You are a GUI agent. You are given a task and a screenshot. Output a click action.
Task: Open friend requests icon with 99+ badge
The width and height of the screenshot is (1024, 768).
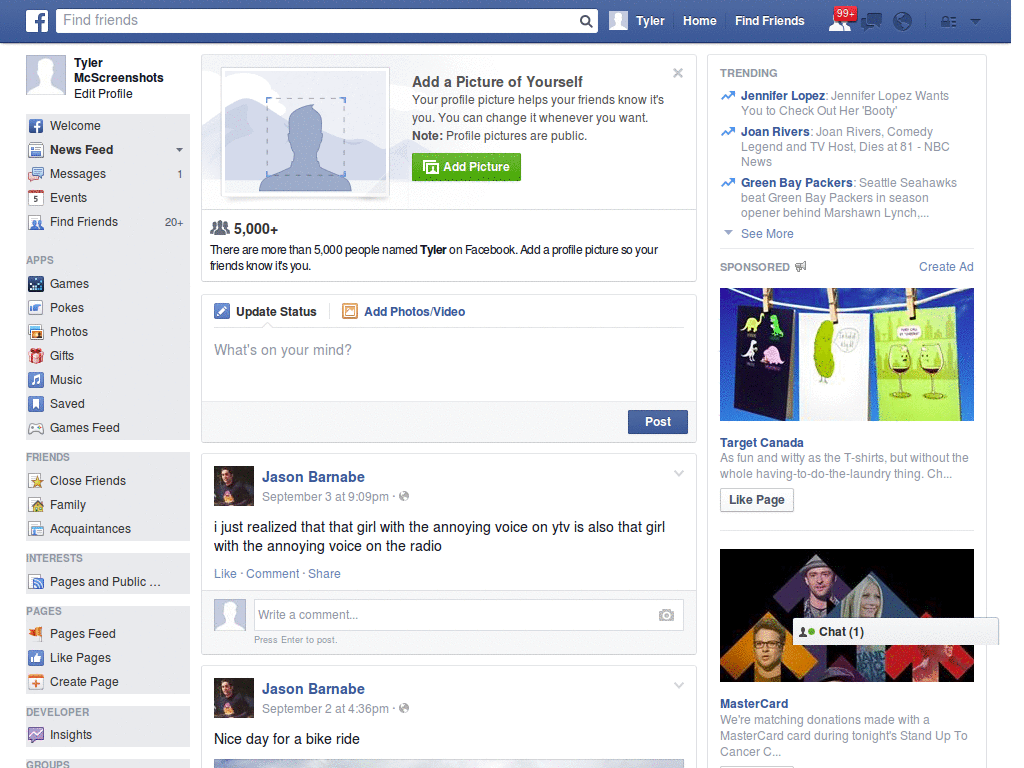point(840,21)
